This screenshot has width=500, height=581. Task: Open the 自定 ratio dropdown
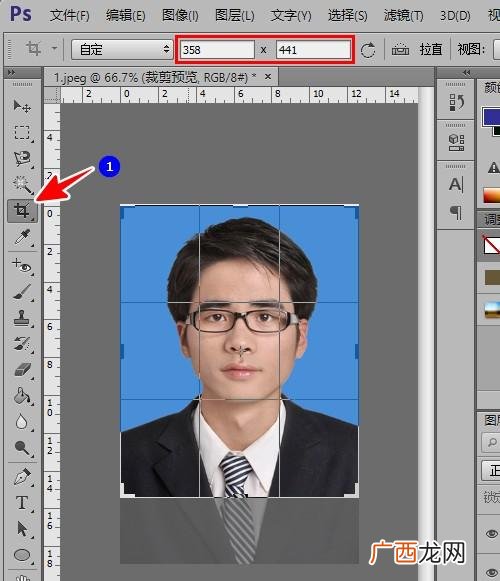pyautogui.click(x=122, y=49)
